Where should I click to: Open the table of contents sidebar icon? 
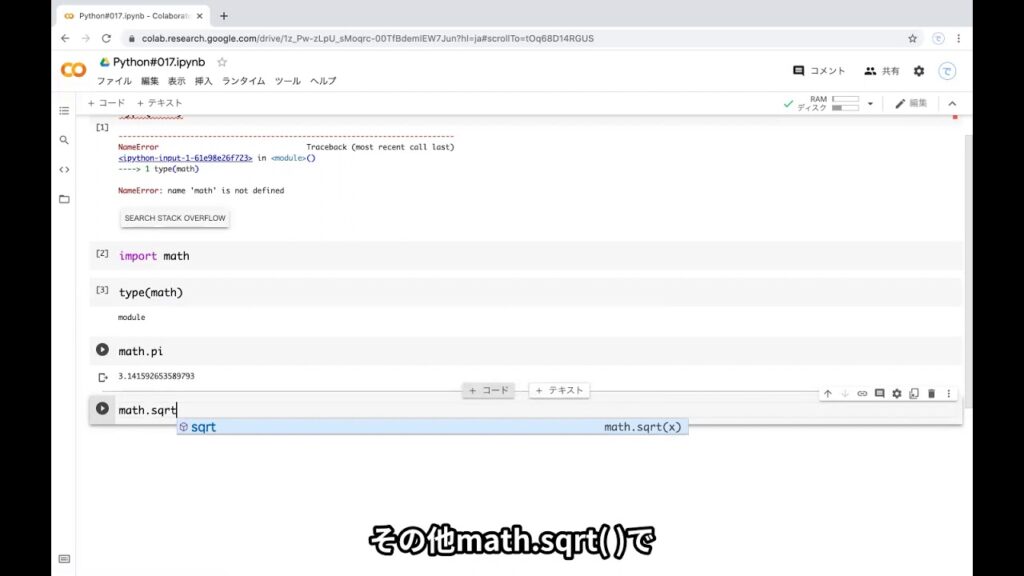tap(63, 110)
